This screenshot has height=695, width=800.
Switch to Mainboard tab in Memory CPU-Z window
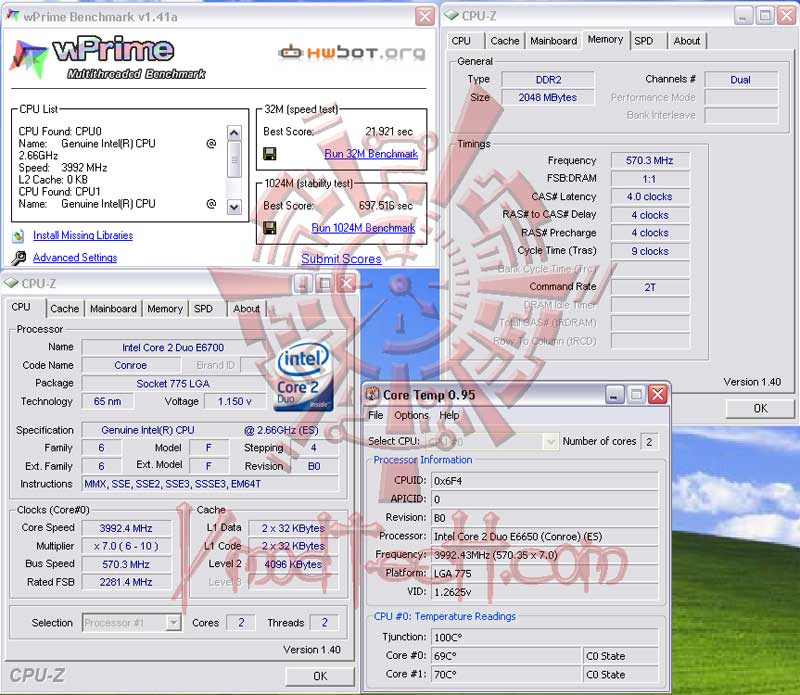[554, 41]
